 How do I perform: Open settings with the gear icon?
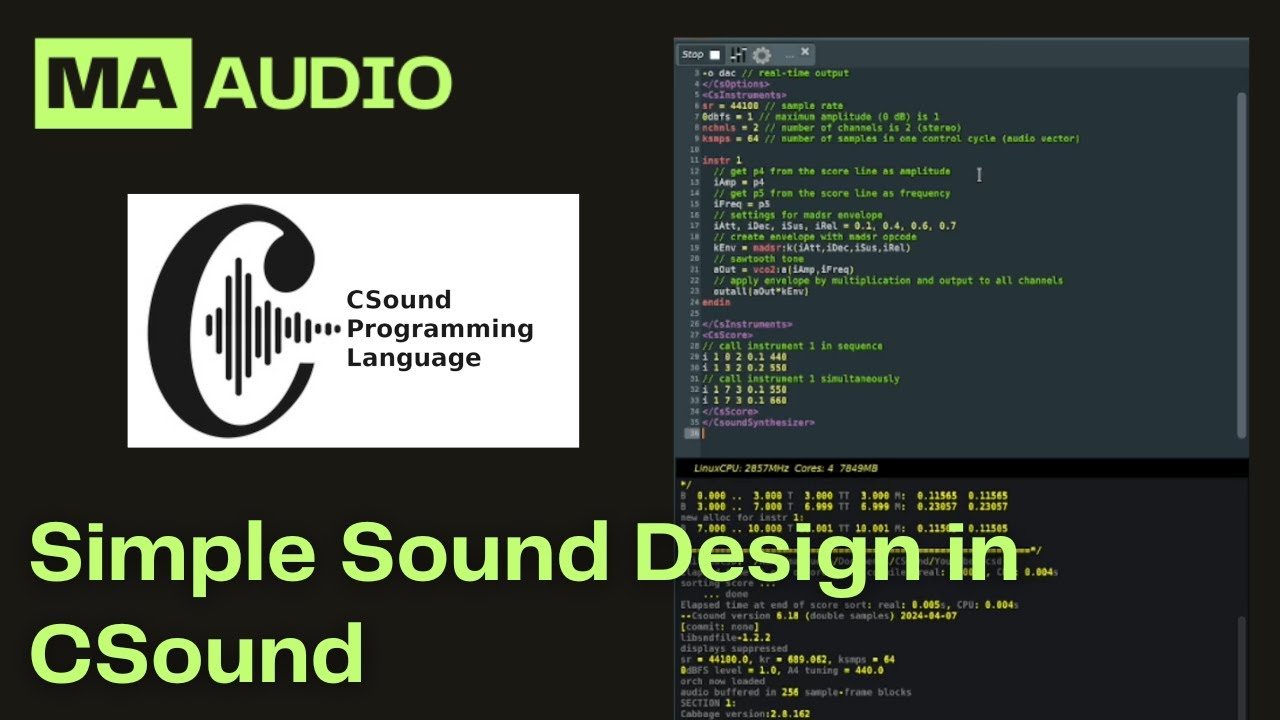click(761, 55)
